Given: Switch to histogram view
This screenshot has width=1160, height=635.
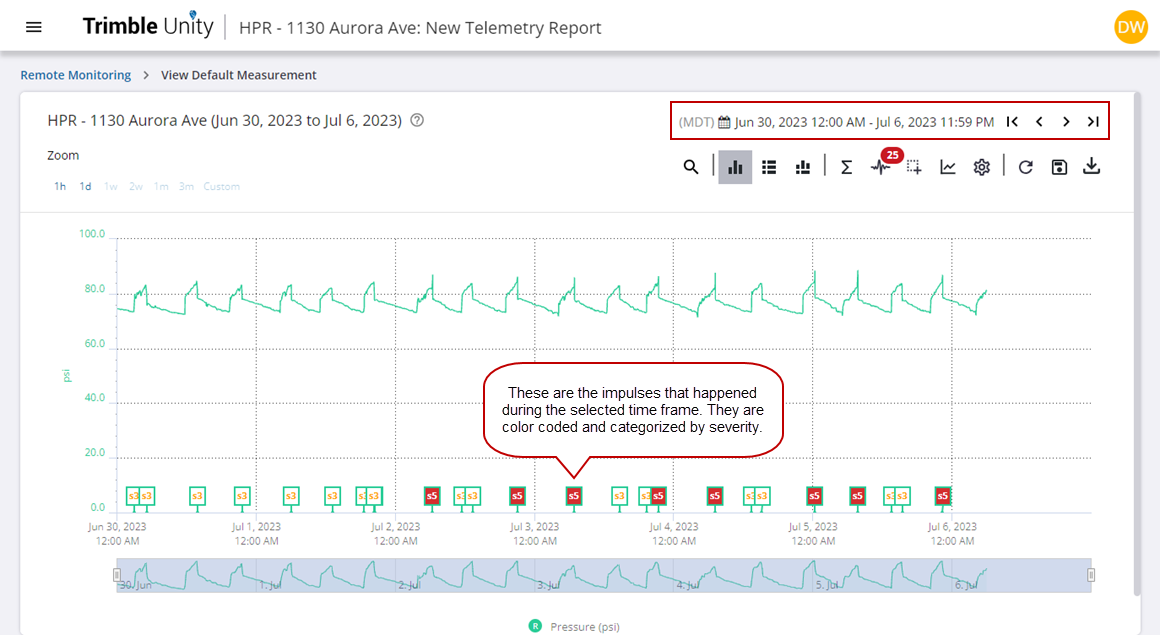Looking at the screenshot, I should [802, 167].
